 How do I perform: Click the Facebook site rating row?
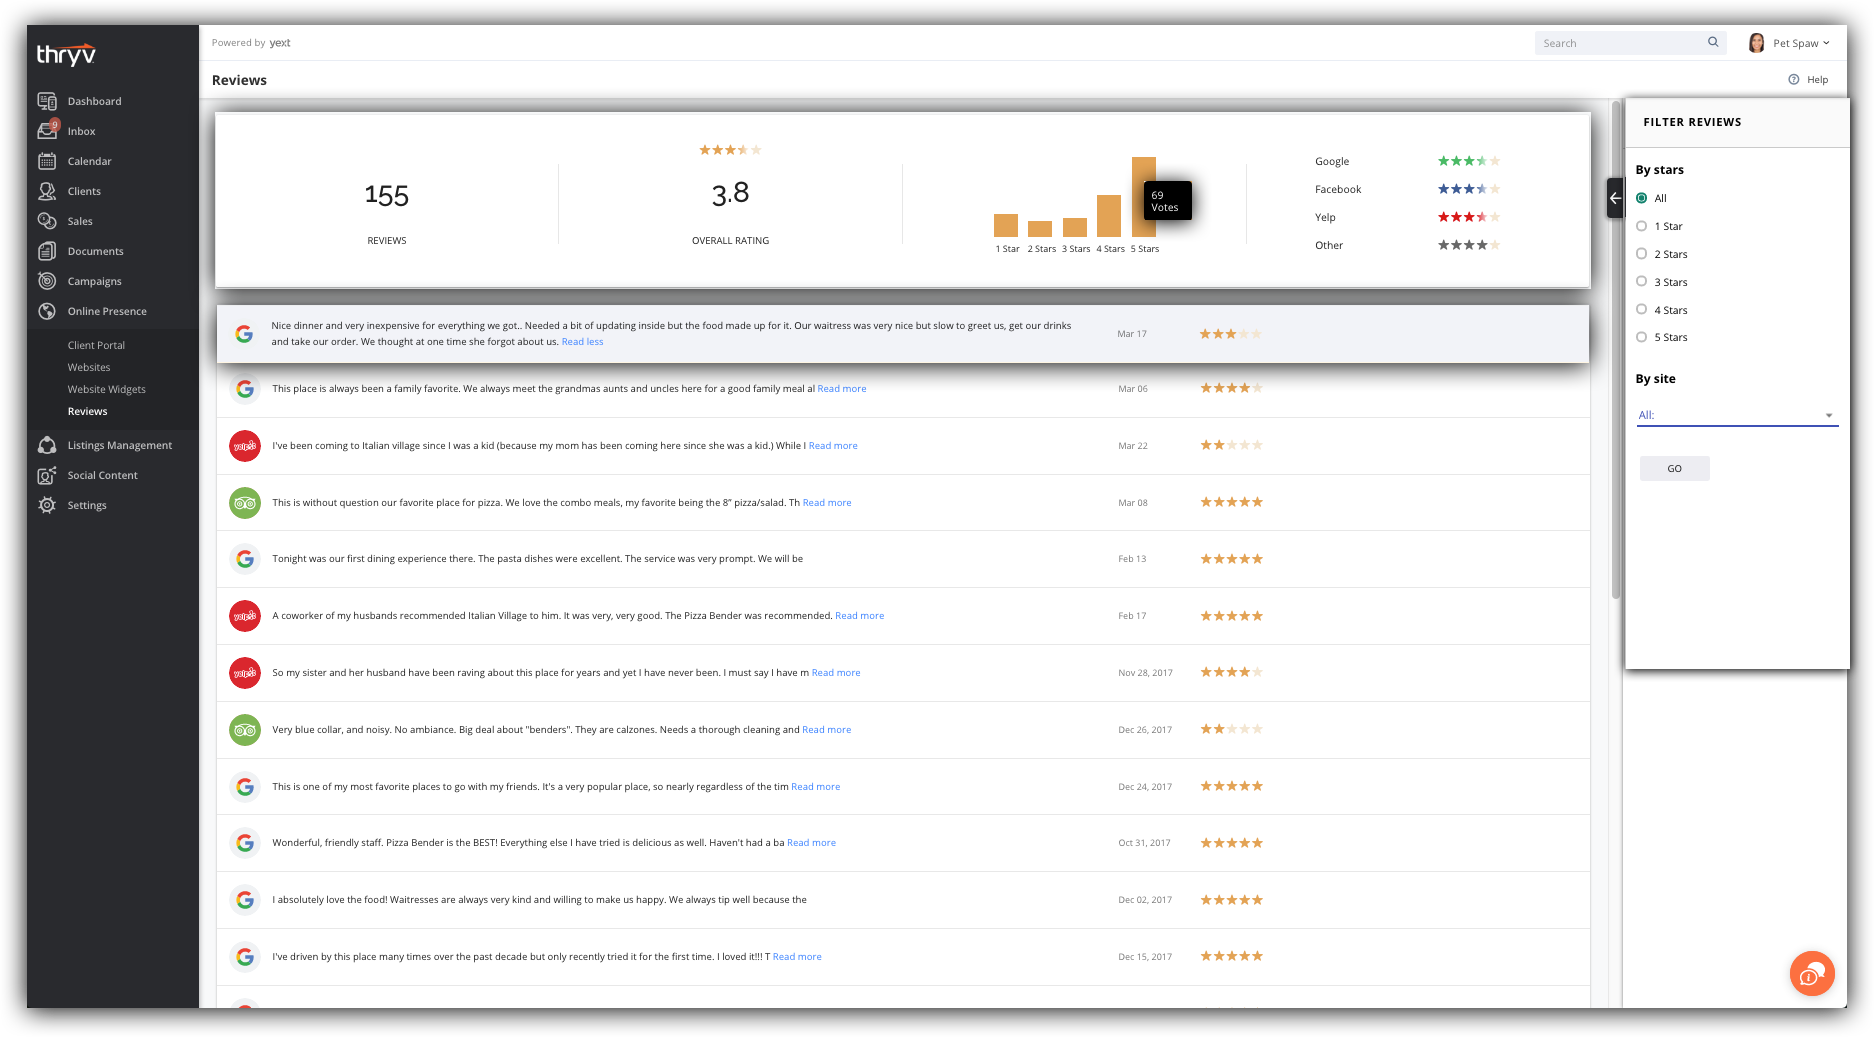1407,189
